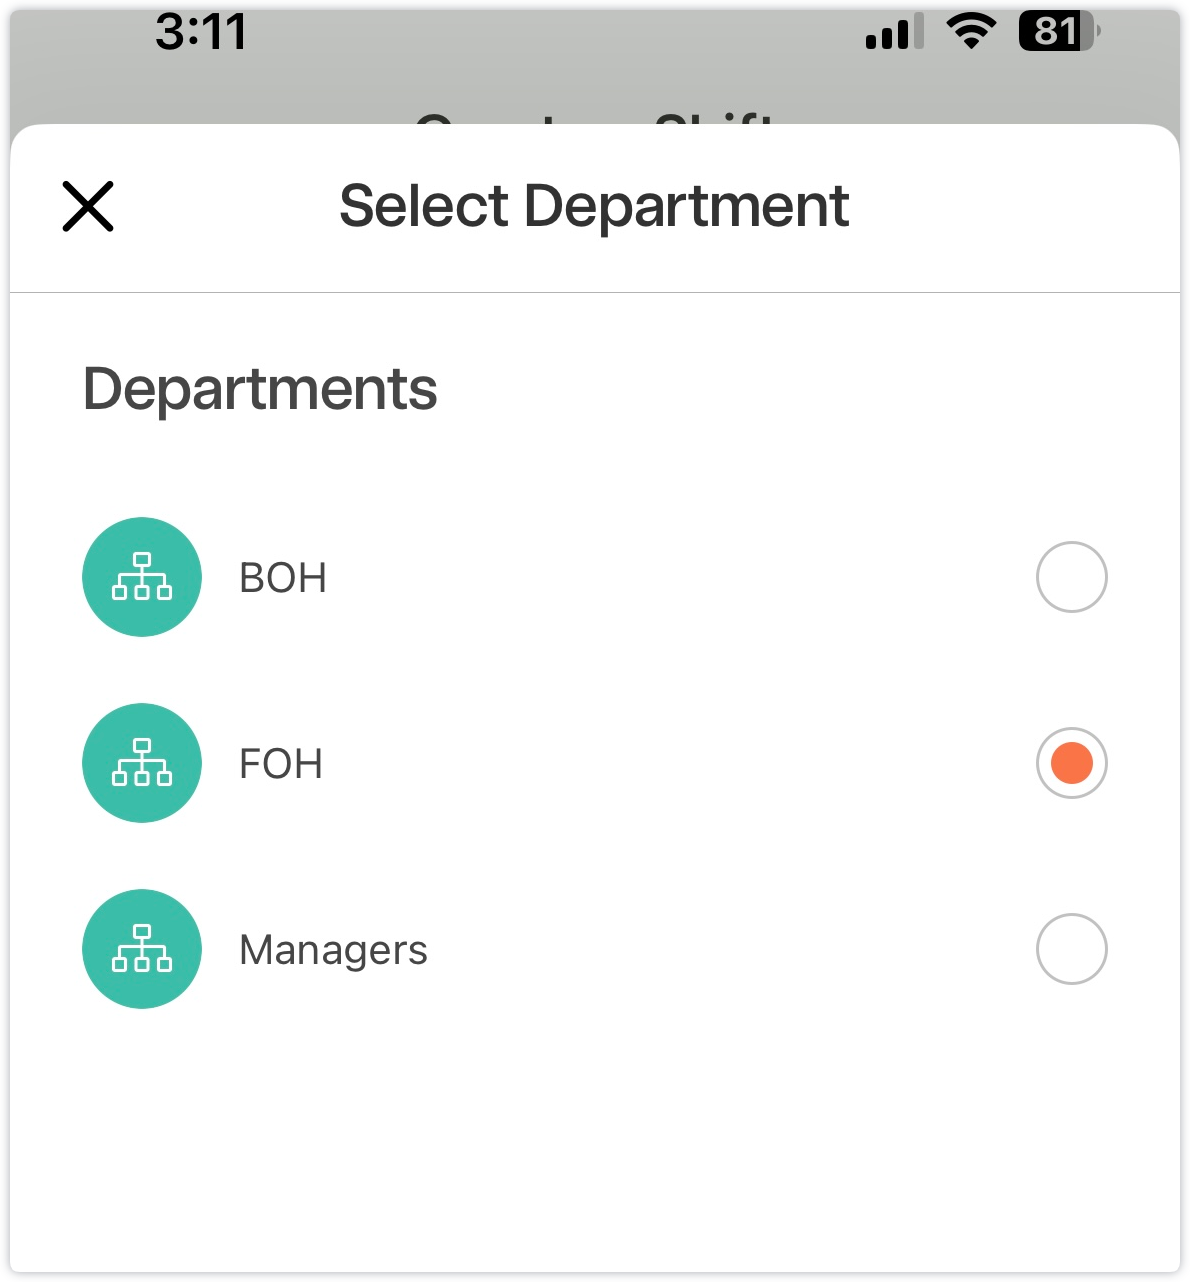Tap the cellular signal bars icon
1190x1282 pixels.
[x=893, y=33]
